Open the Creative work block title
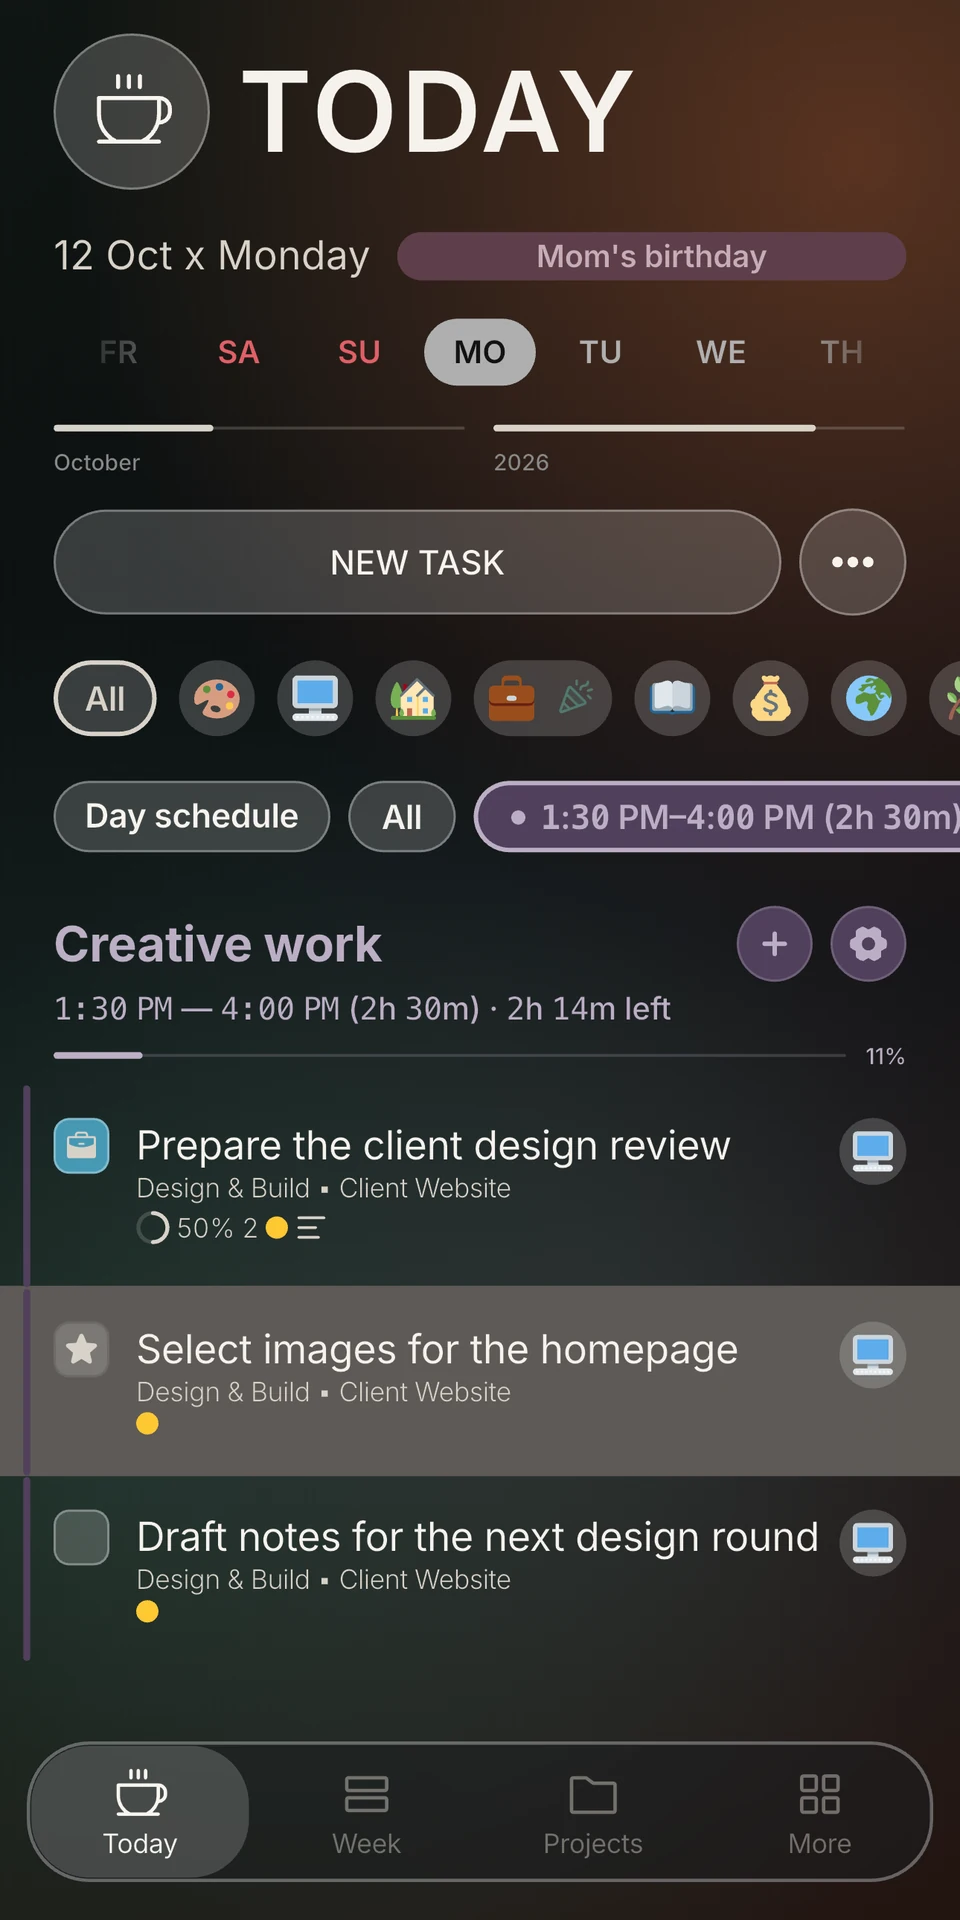The height and width of the screenshot is (1920, 960). pos(218,944)
